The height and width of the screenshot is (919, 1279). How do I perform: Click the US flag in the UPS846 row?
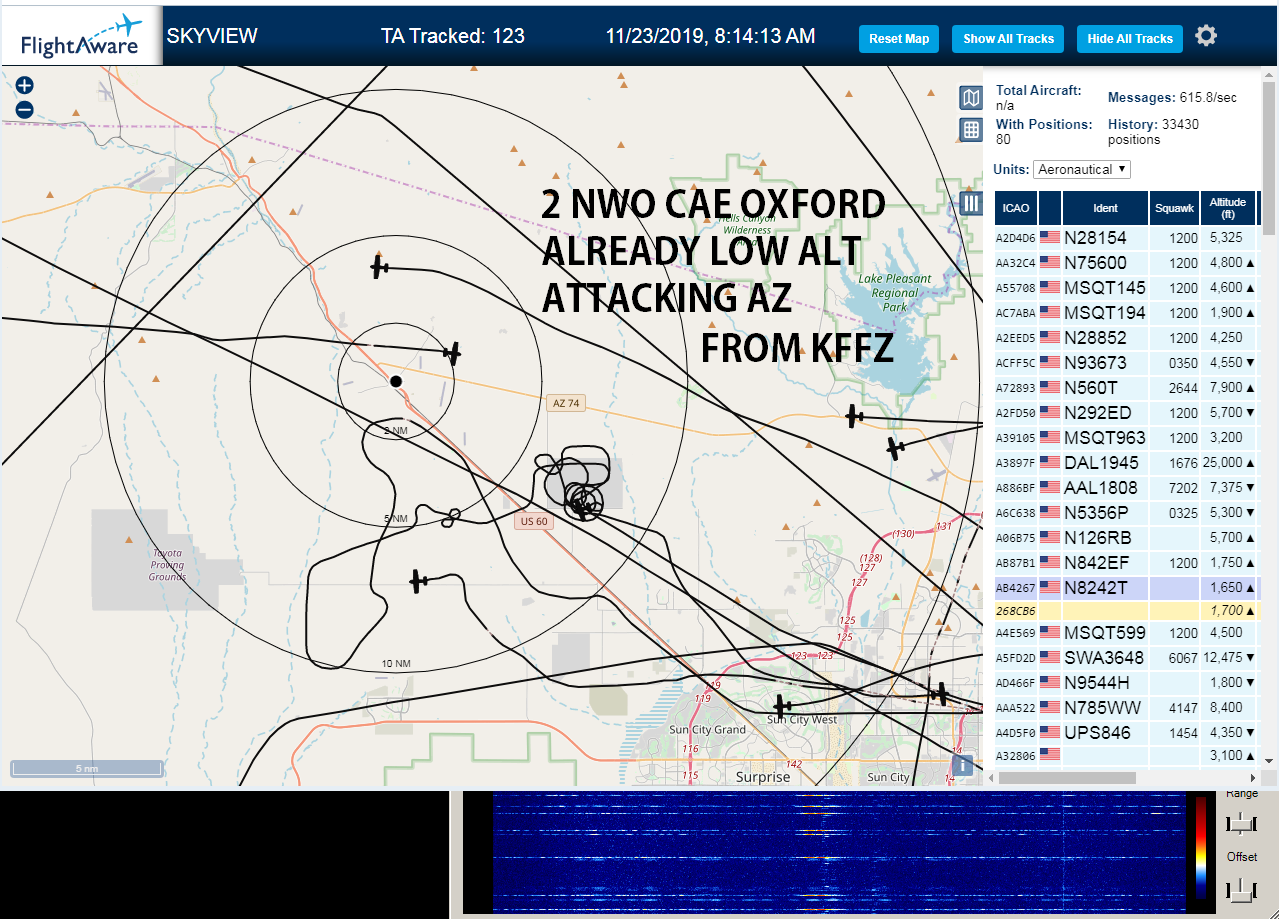pos(1050,733)
